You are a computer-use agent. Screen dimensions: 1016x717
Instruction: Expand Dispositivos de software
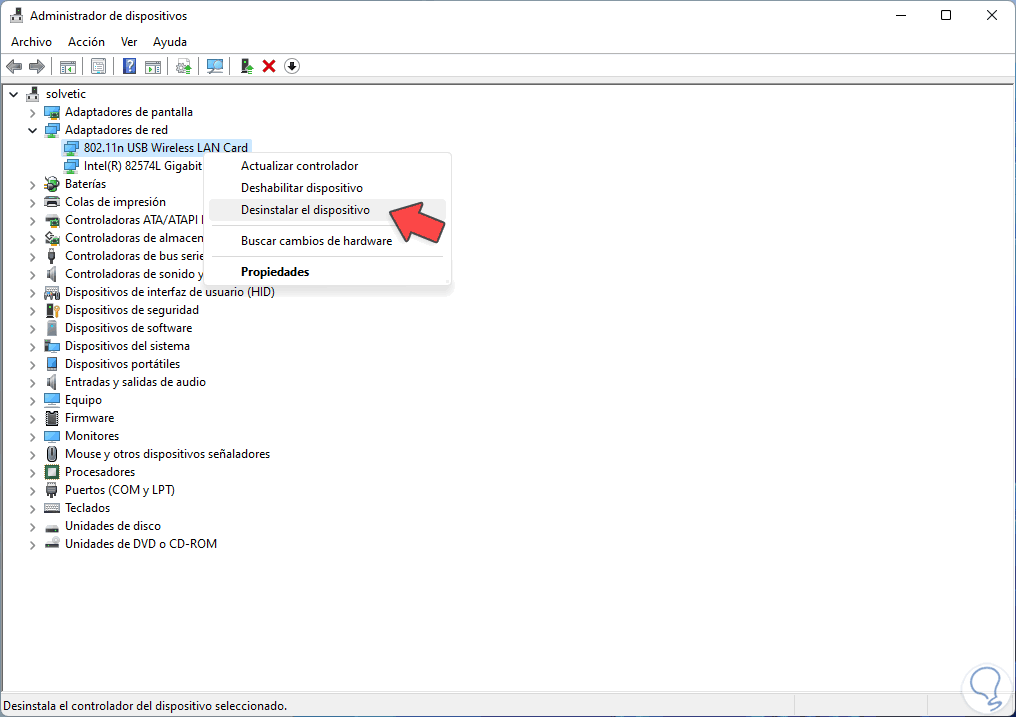[32, 328]
